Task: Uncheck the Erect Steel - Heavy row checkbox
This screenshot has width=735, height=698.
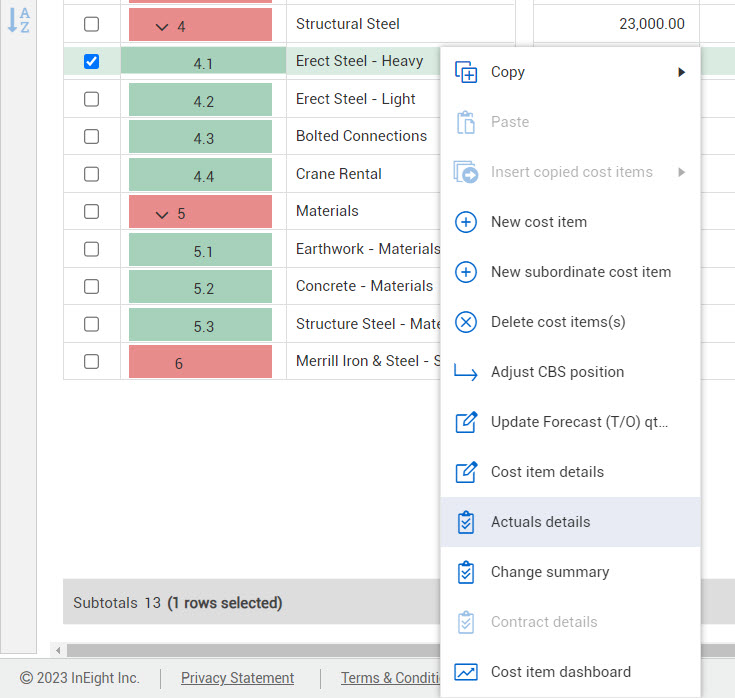Action: [92, 61]
